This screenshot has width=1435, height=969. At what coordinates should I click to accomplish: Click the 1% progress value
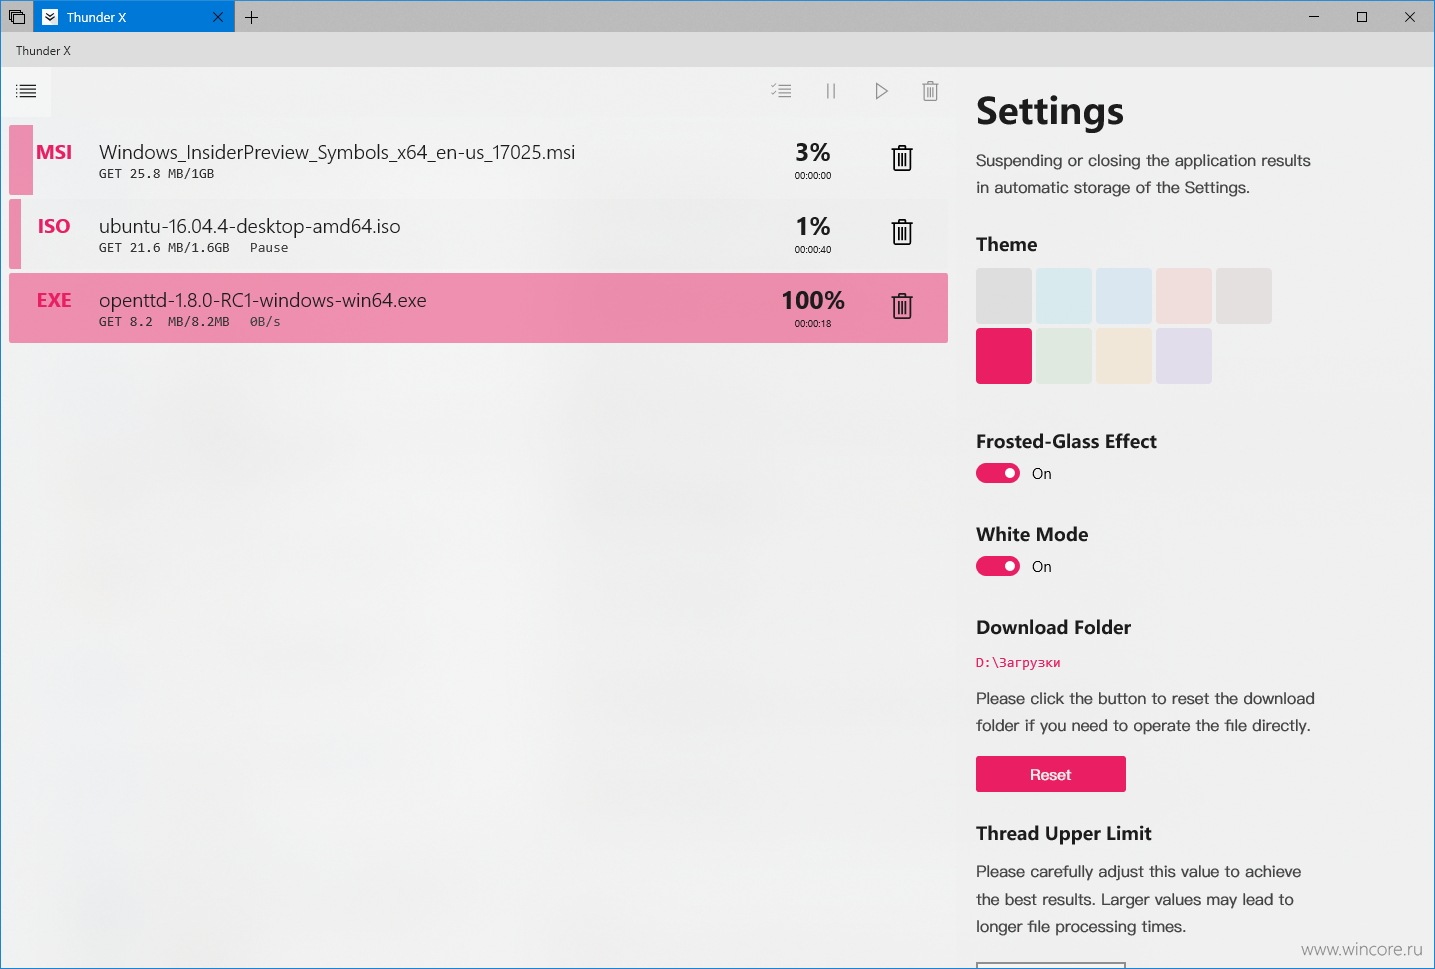(813, 226)
